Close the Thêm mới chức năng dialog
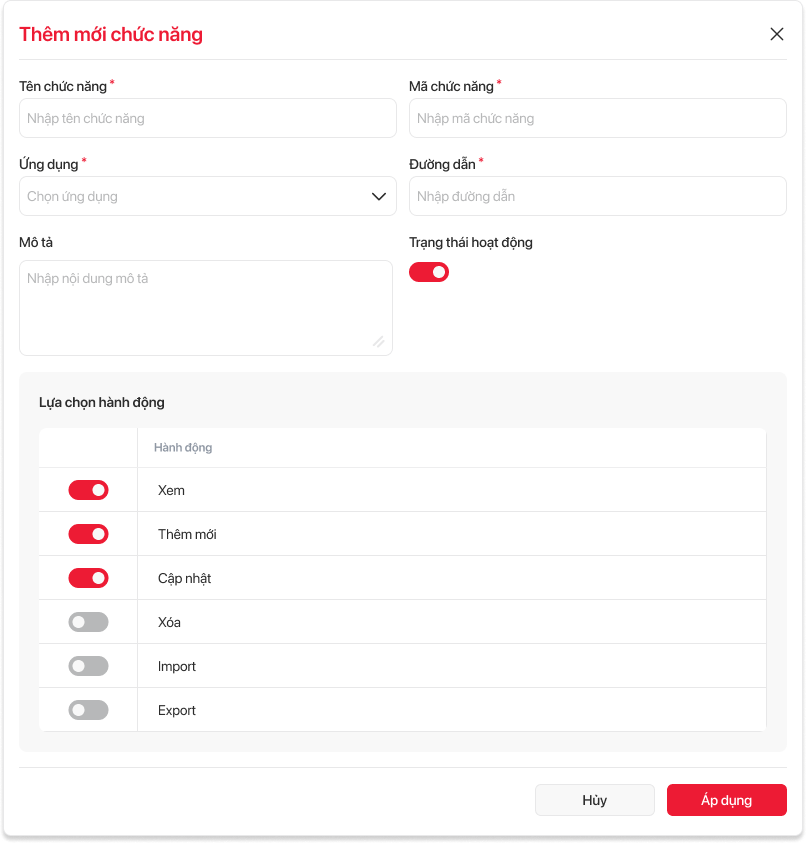The width and height of the screenshot is (806, 843). coord(777,34)
